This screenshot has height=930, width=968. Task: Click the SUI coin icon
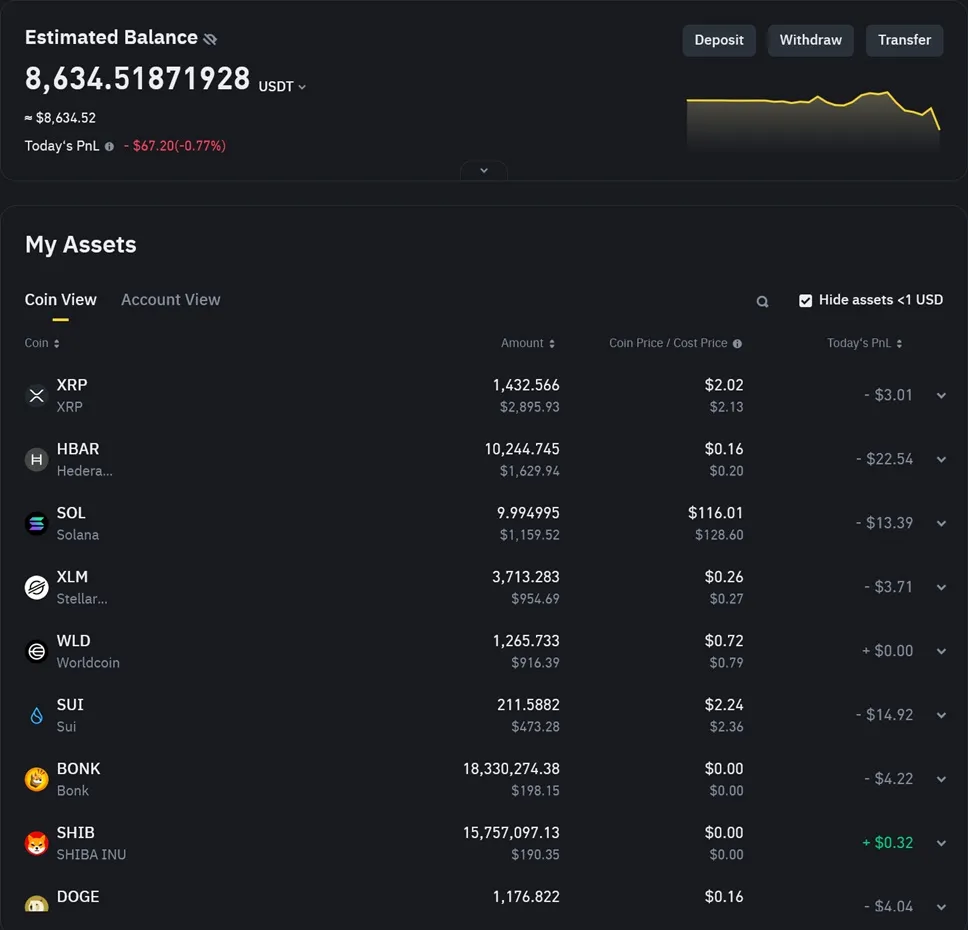pyautogui.click(x=36, y=715)
